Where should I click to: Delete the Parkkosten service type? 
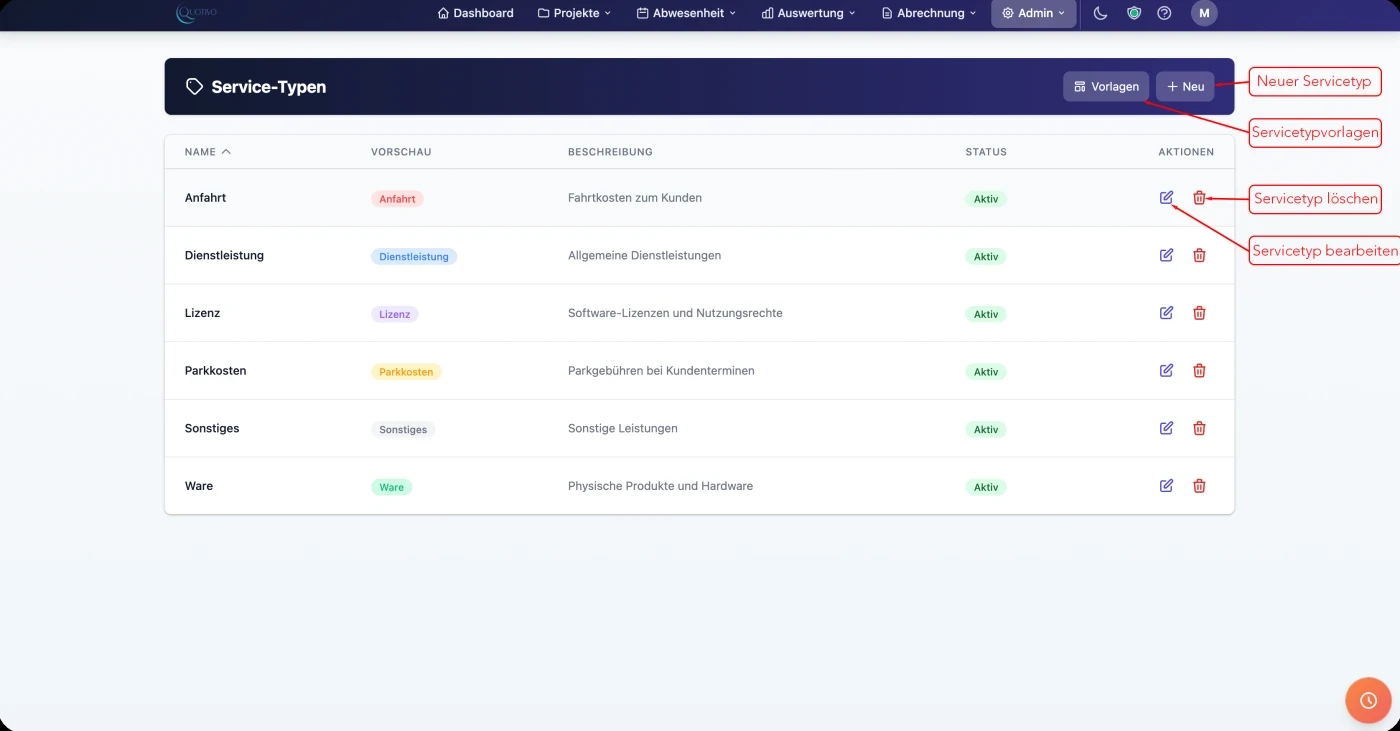tap(1199, 371)
